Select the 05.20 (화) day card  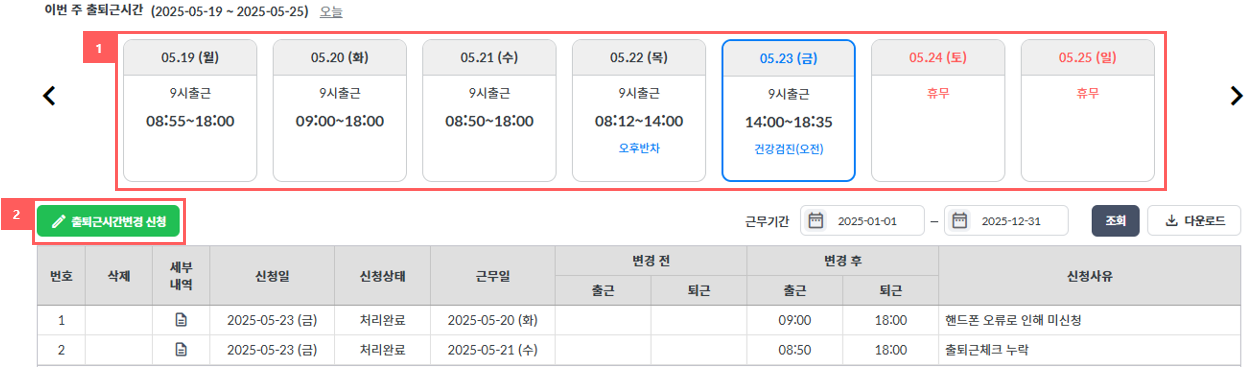(x=339, y=111)
